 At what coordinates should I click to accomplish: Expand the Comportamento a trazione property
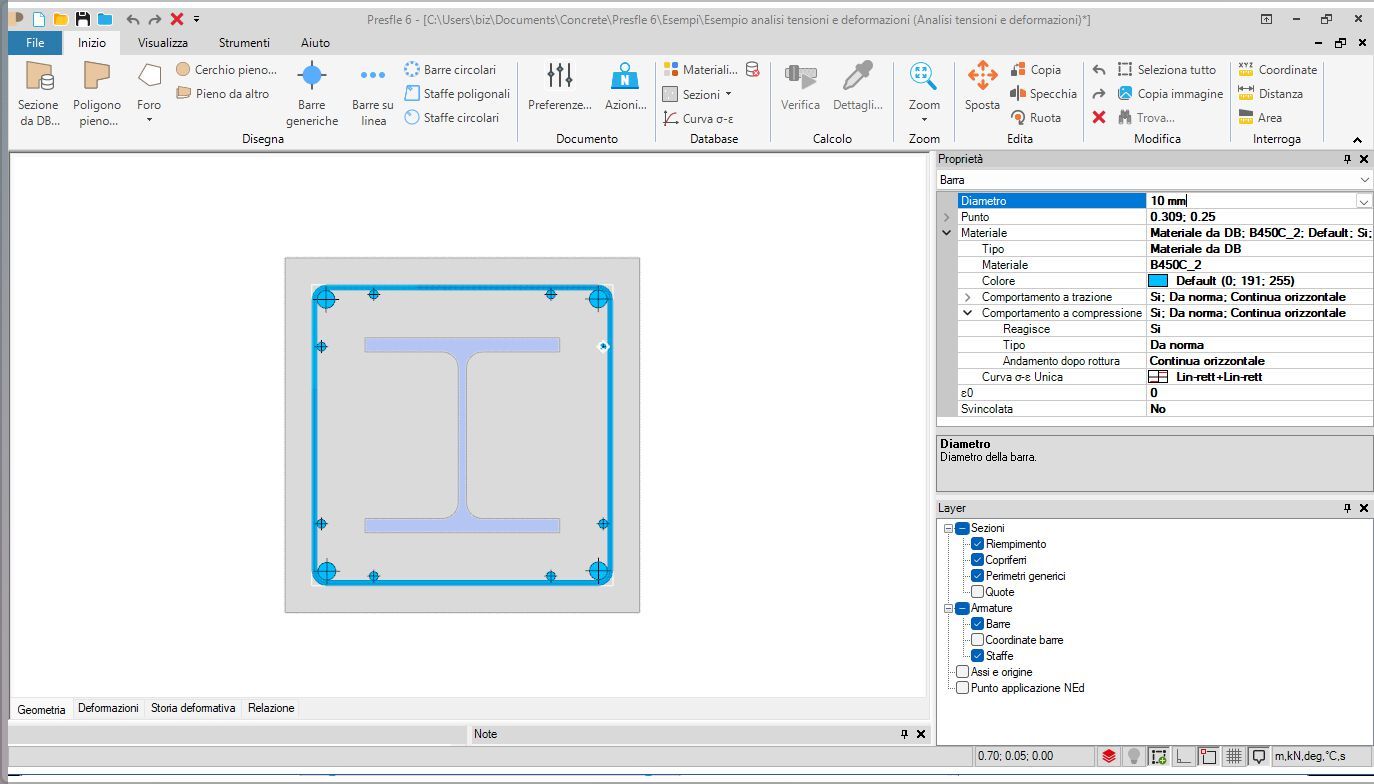[967, 297]
